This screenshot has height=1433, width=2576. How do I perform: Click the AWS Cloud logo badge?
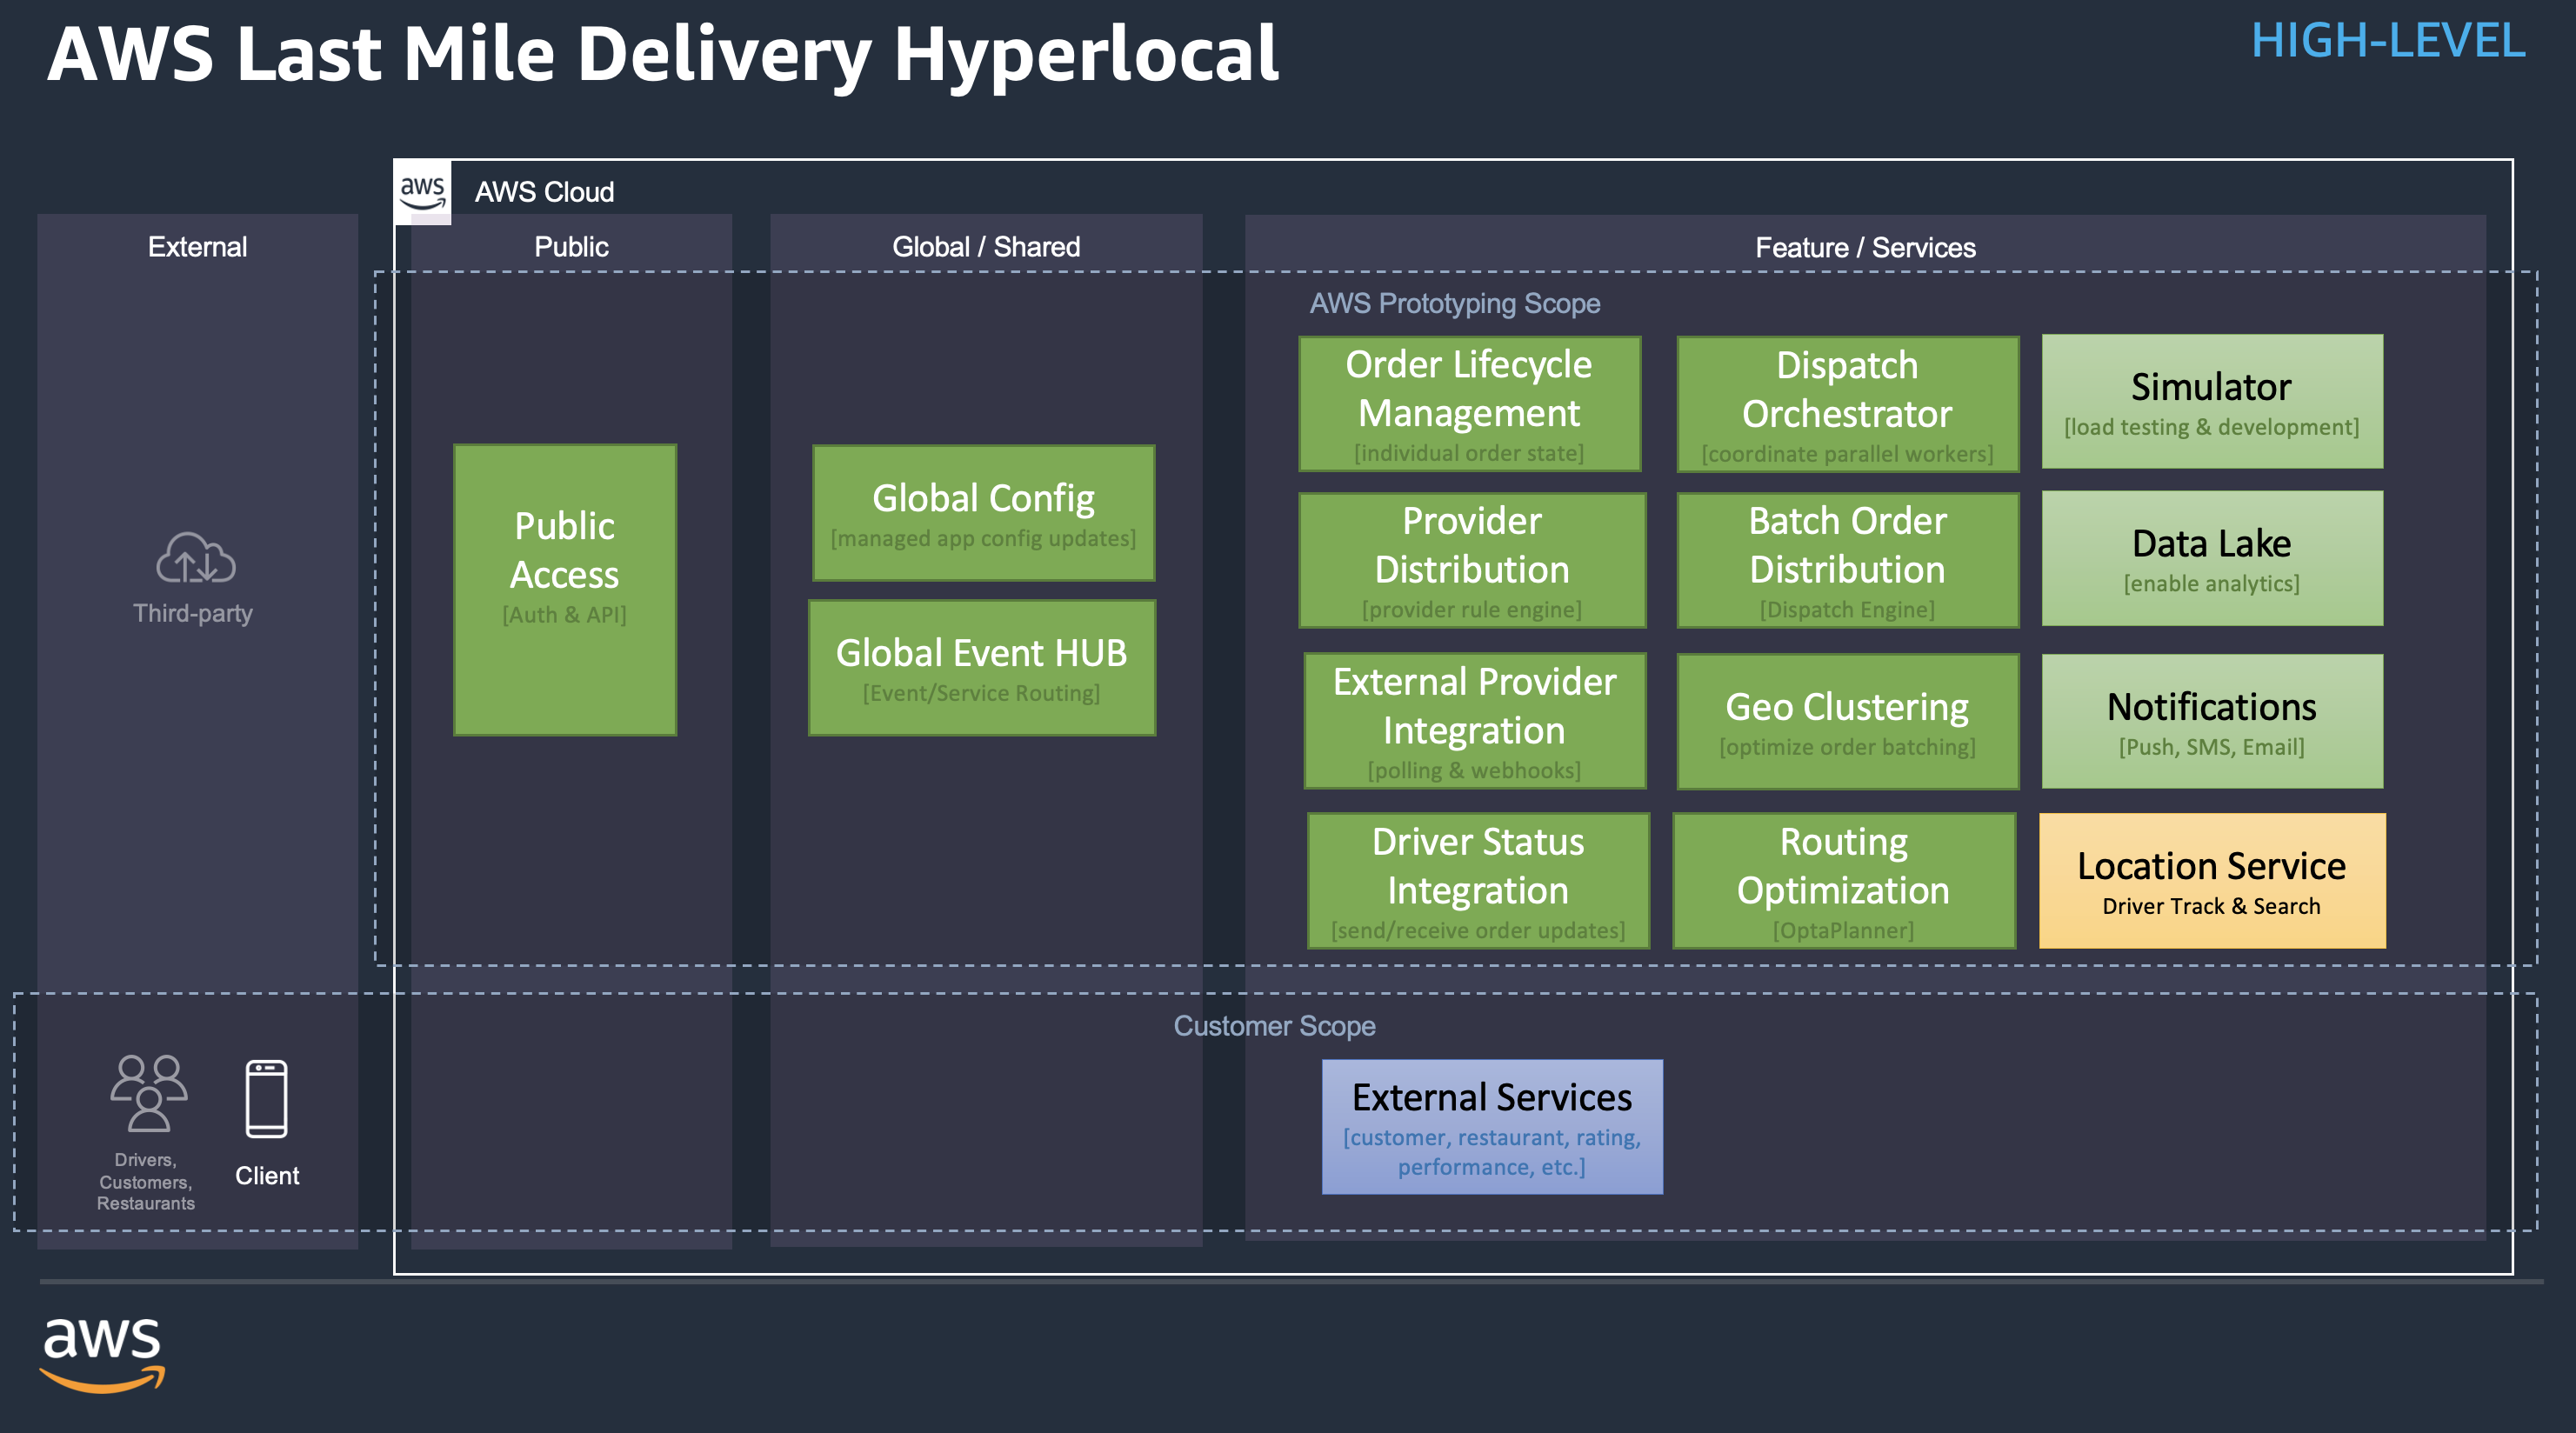pyautogui.click(x=422, y=191)
